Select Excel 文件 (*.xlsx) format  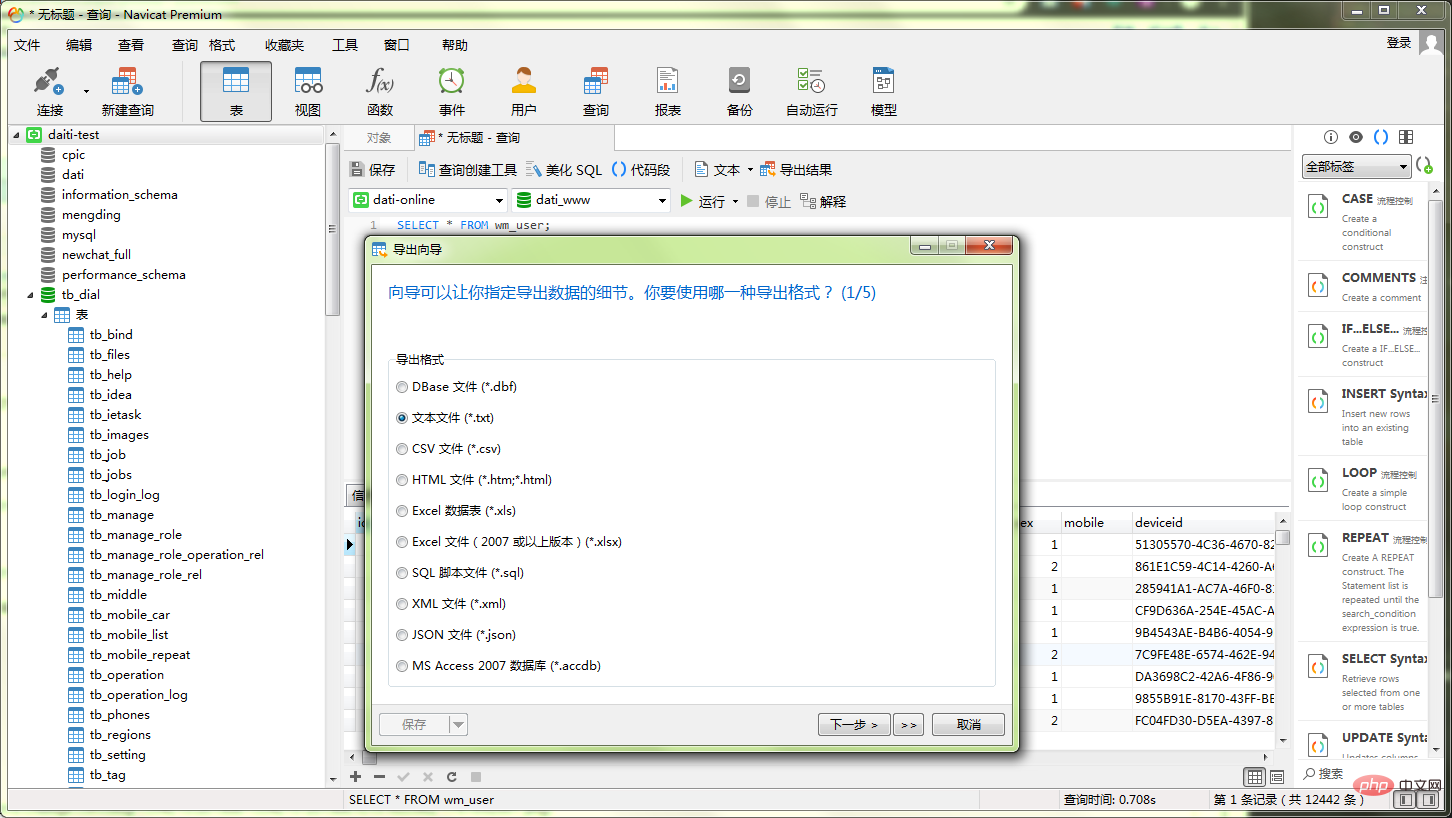point(509,542)
